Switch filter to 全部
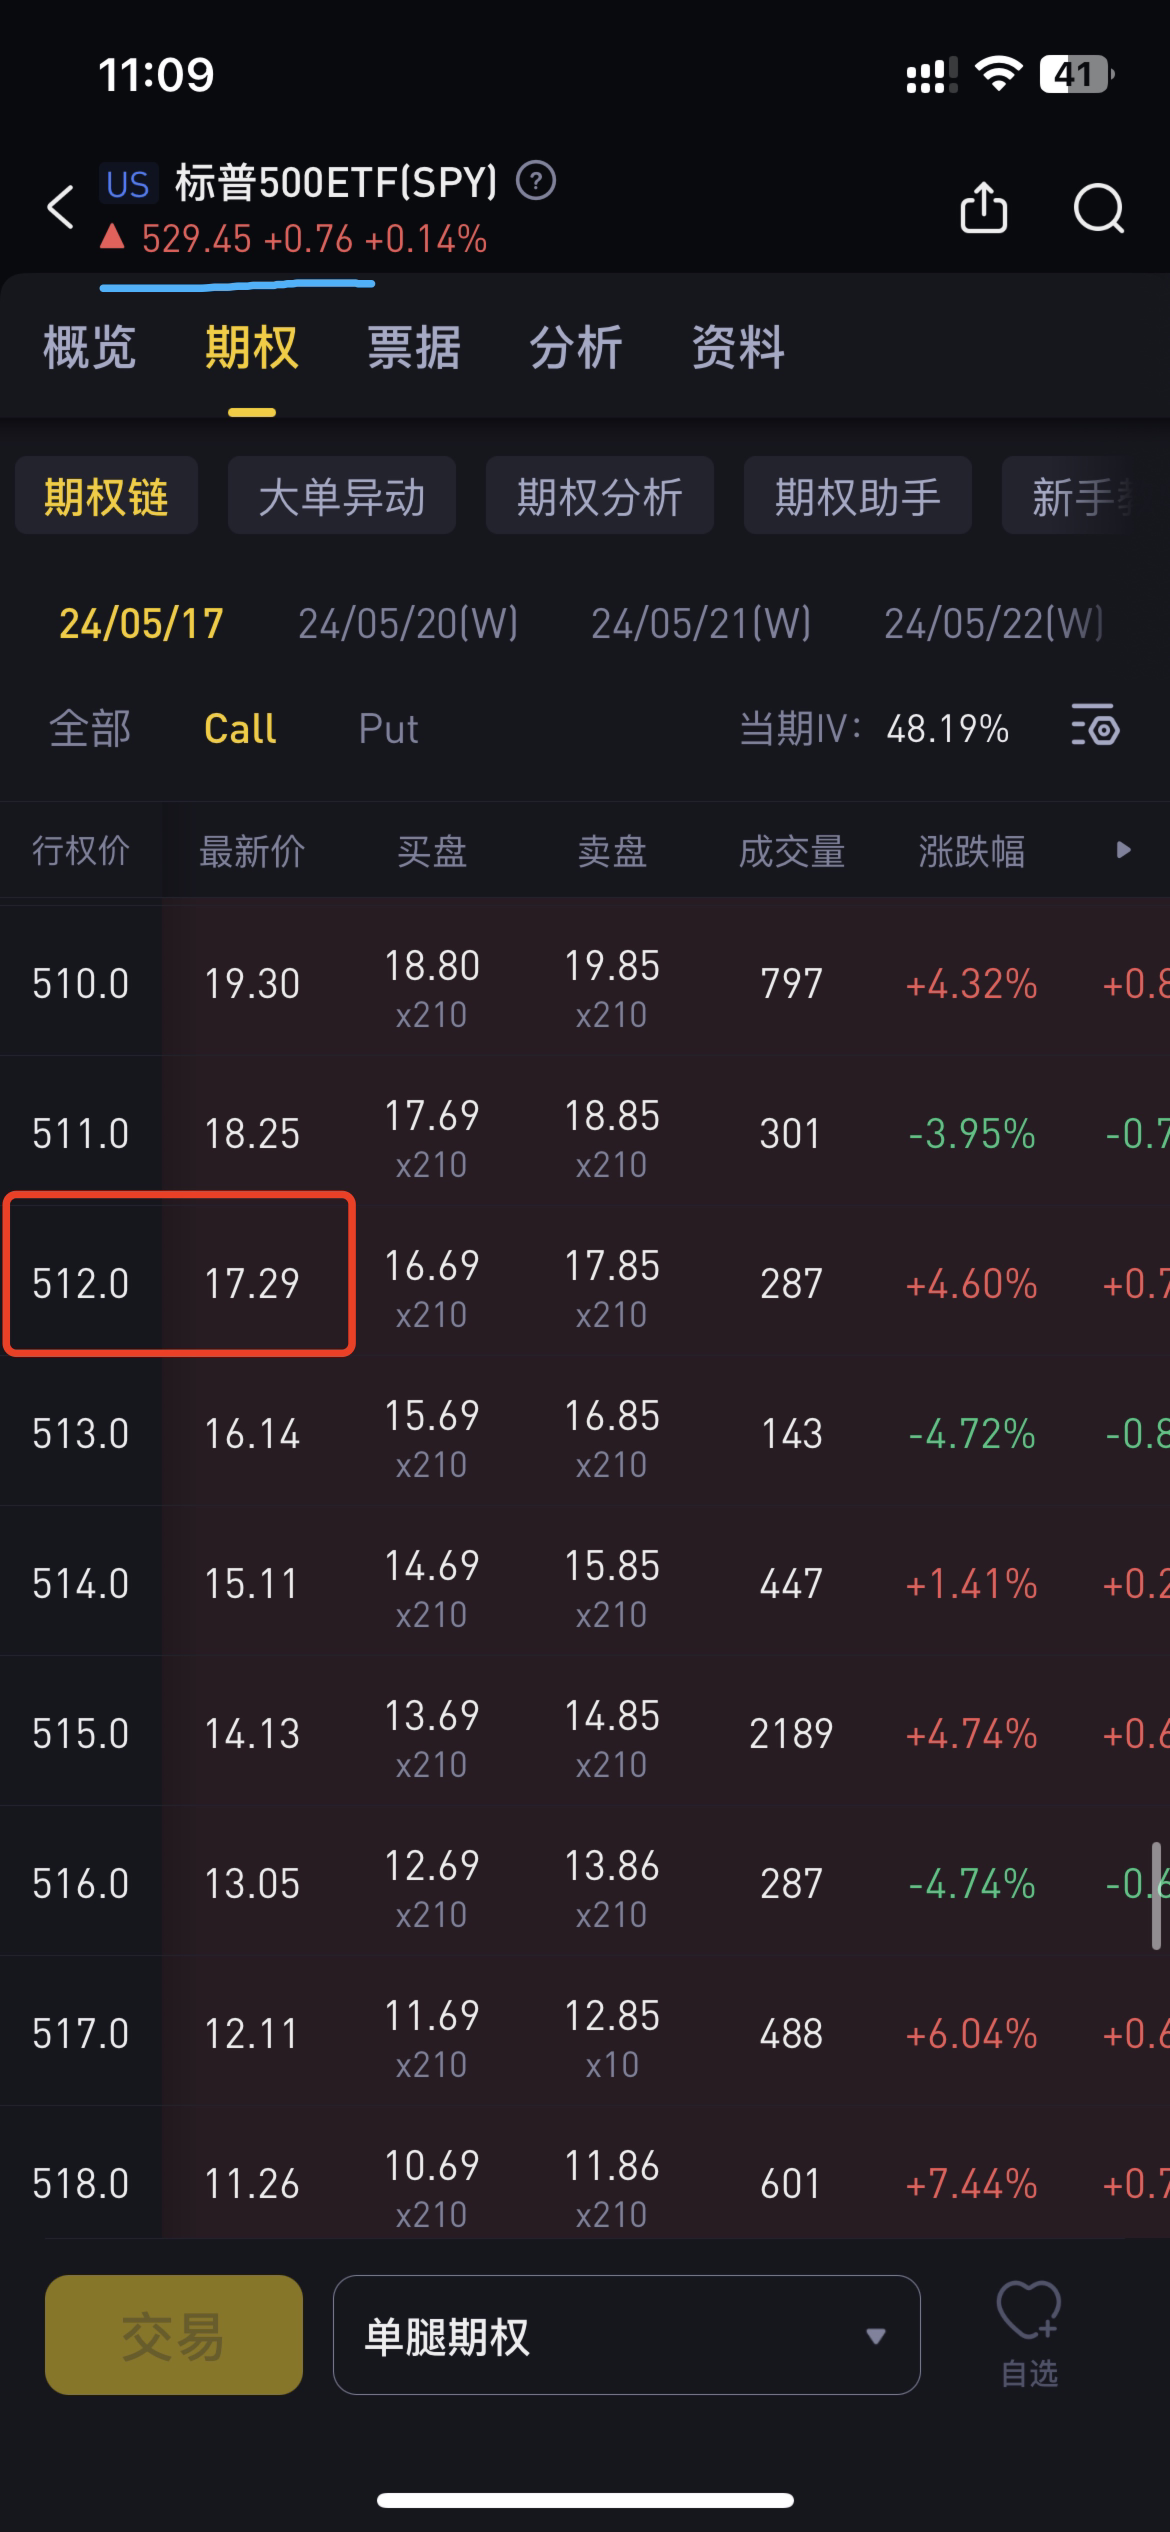 click(89, 729)
